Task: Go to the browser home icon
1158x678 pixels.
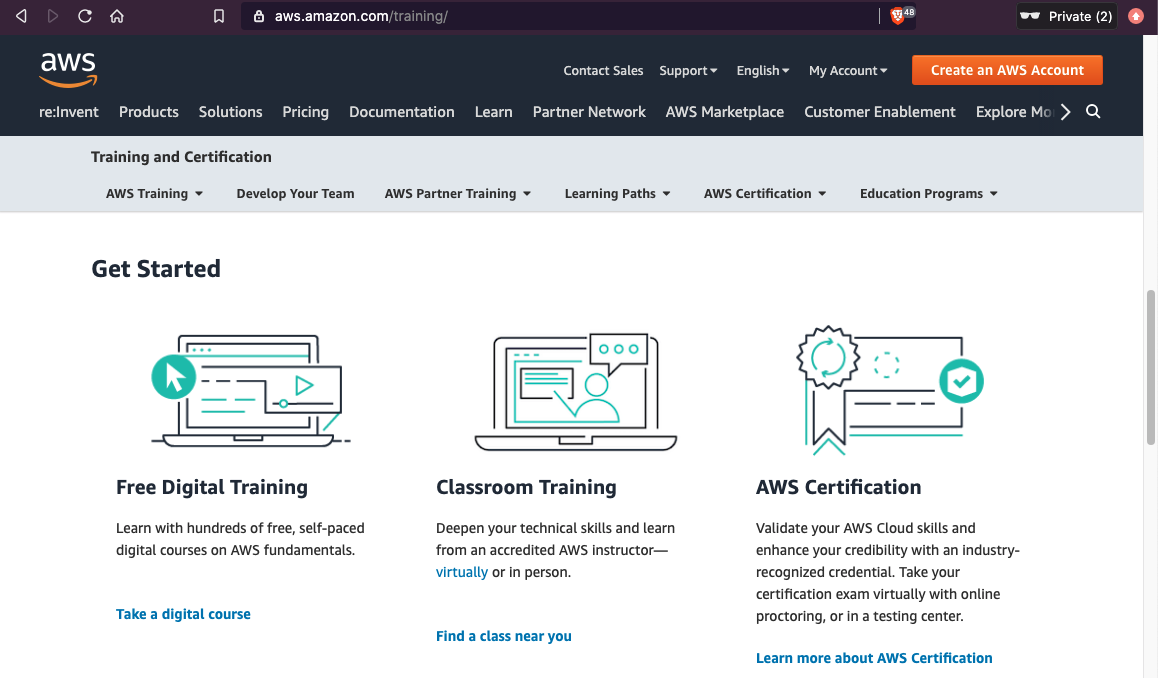Action: pos(117,16)
